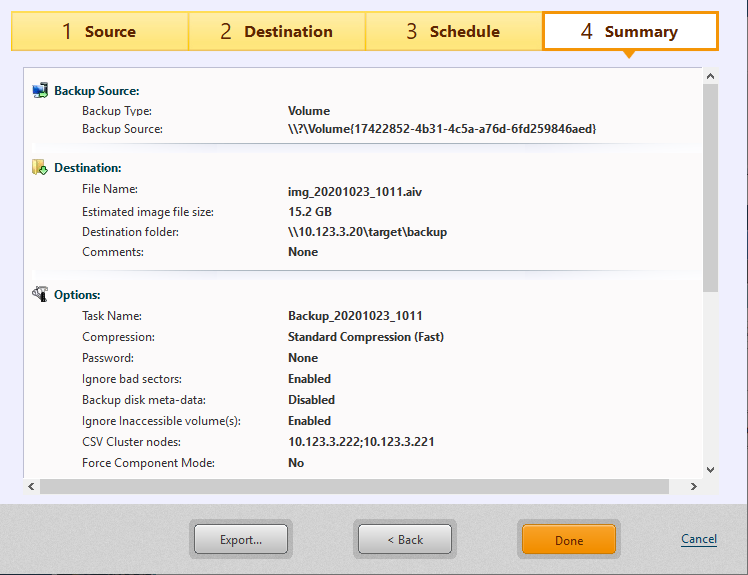Click the \\10.123.3.20\target\backup destination path
Image resolution: width=748 pixels, height=575 pixels.
[367, 232]
